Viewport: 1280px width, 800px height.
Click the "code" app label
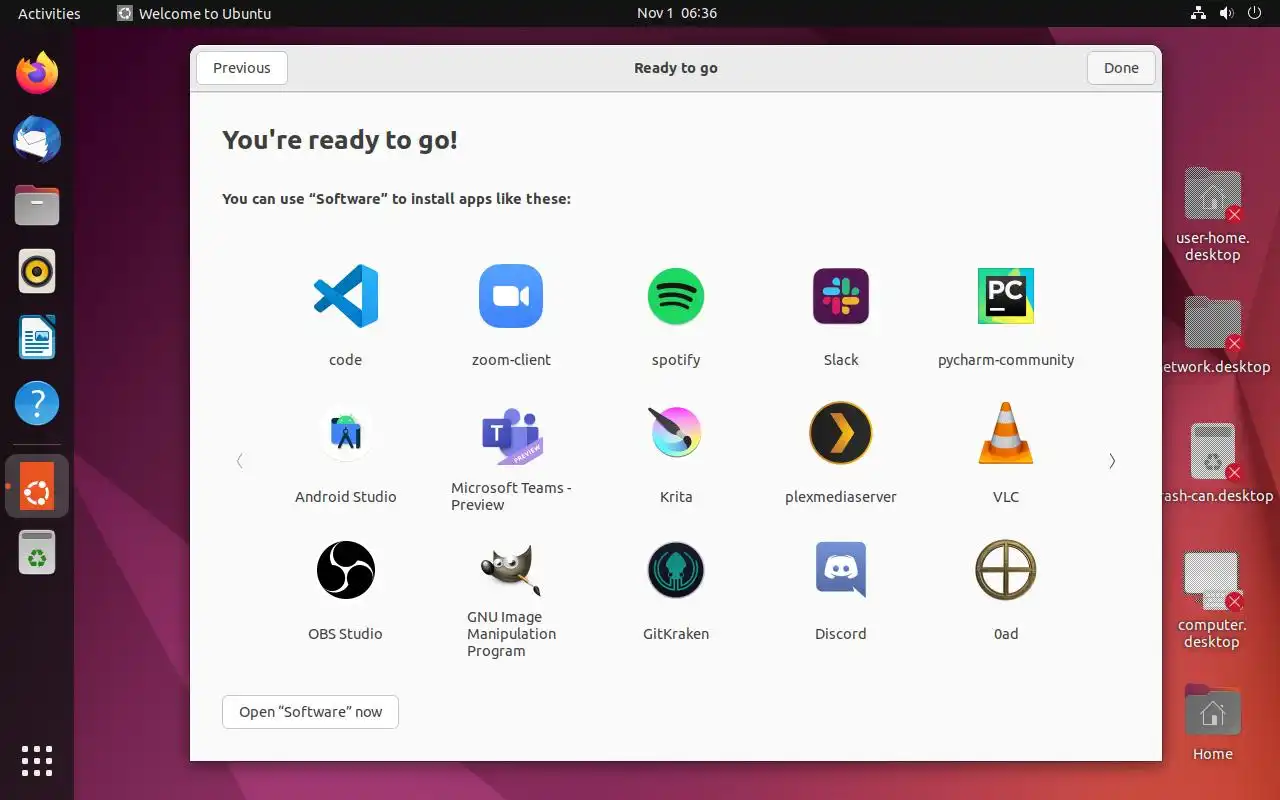346,360
